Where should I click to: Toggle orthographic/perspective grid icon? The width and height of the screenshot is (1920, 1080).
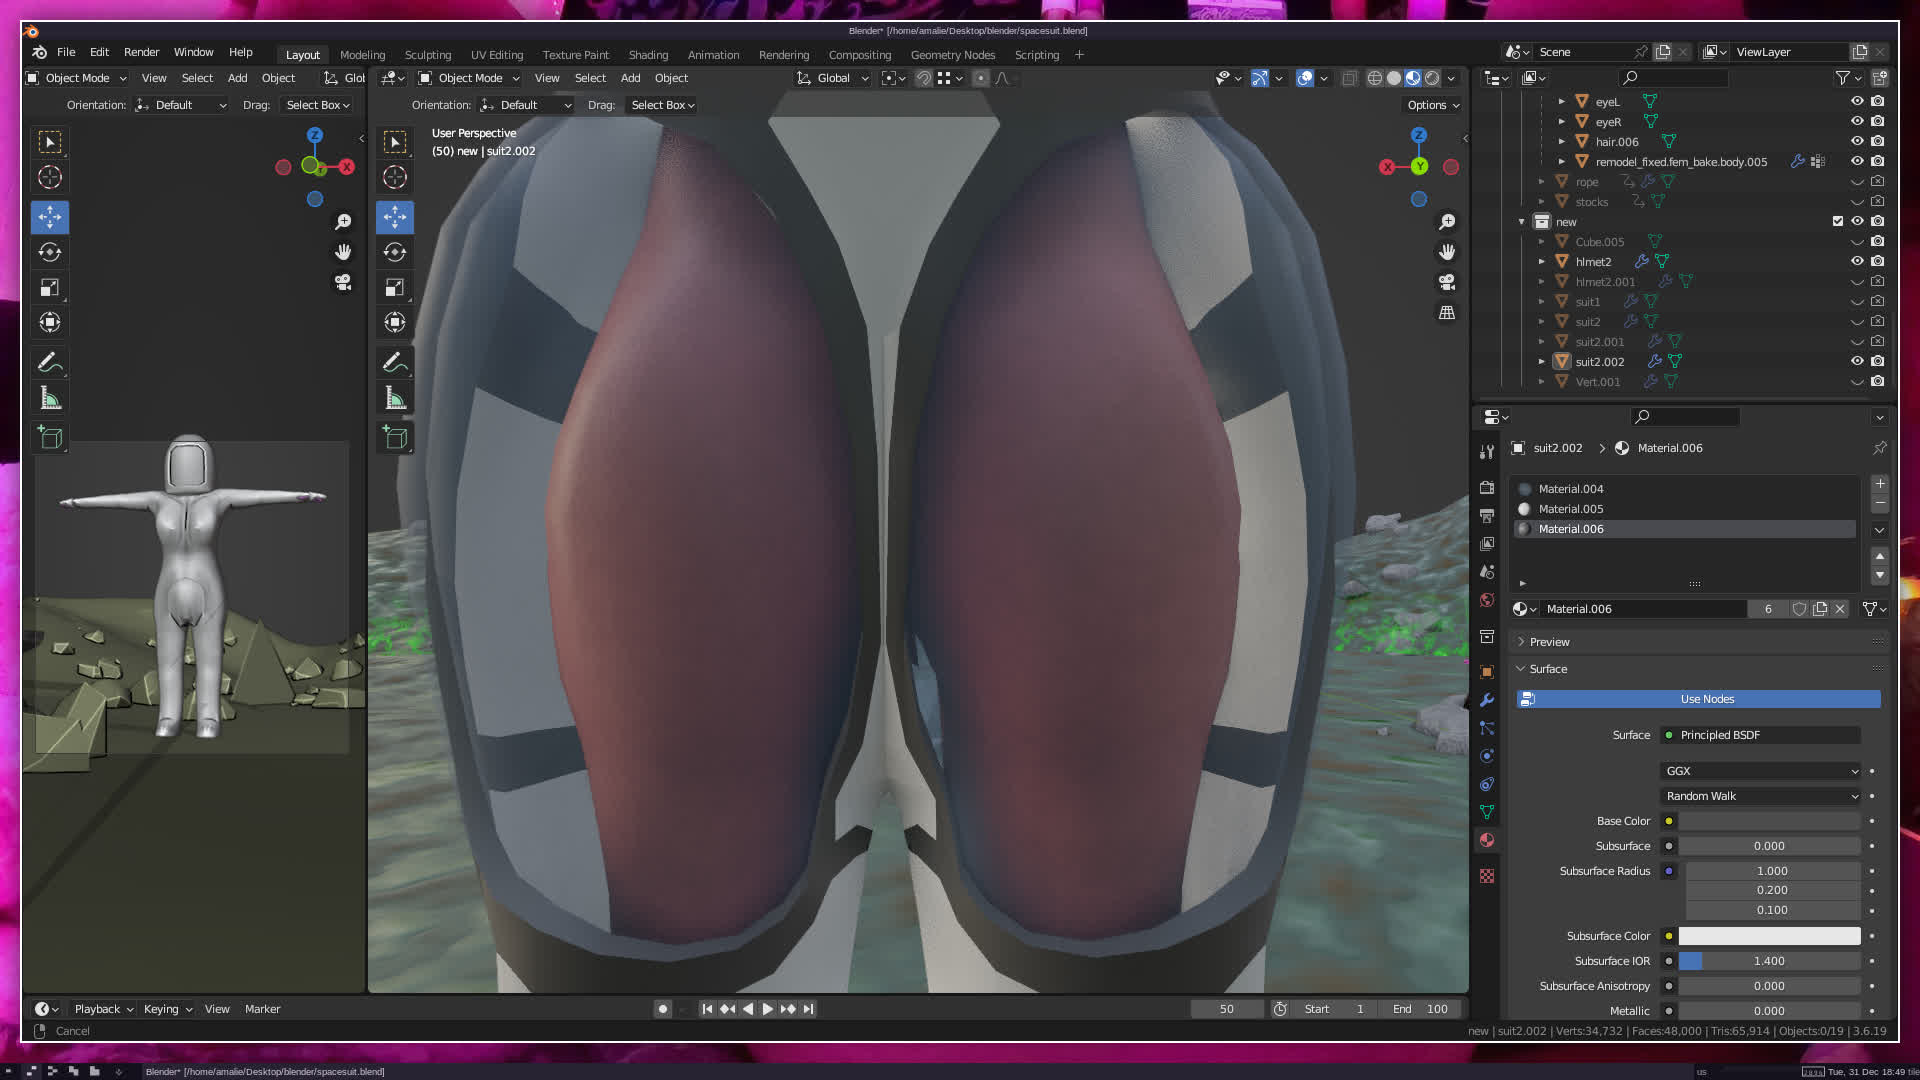click(x=1447, y=313)
